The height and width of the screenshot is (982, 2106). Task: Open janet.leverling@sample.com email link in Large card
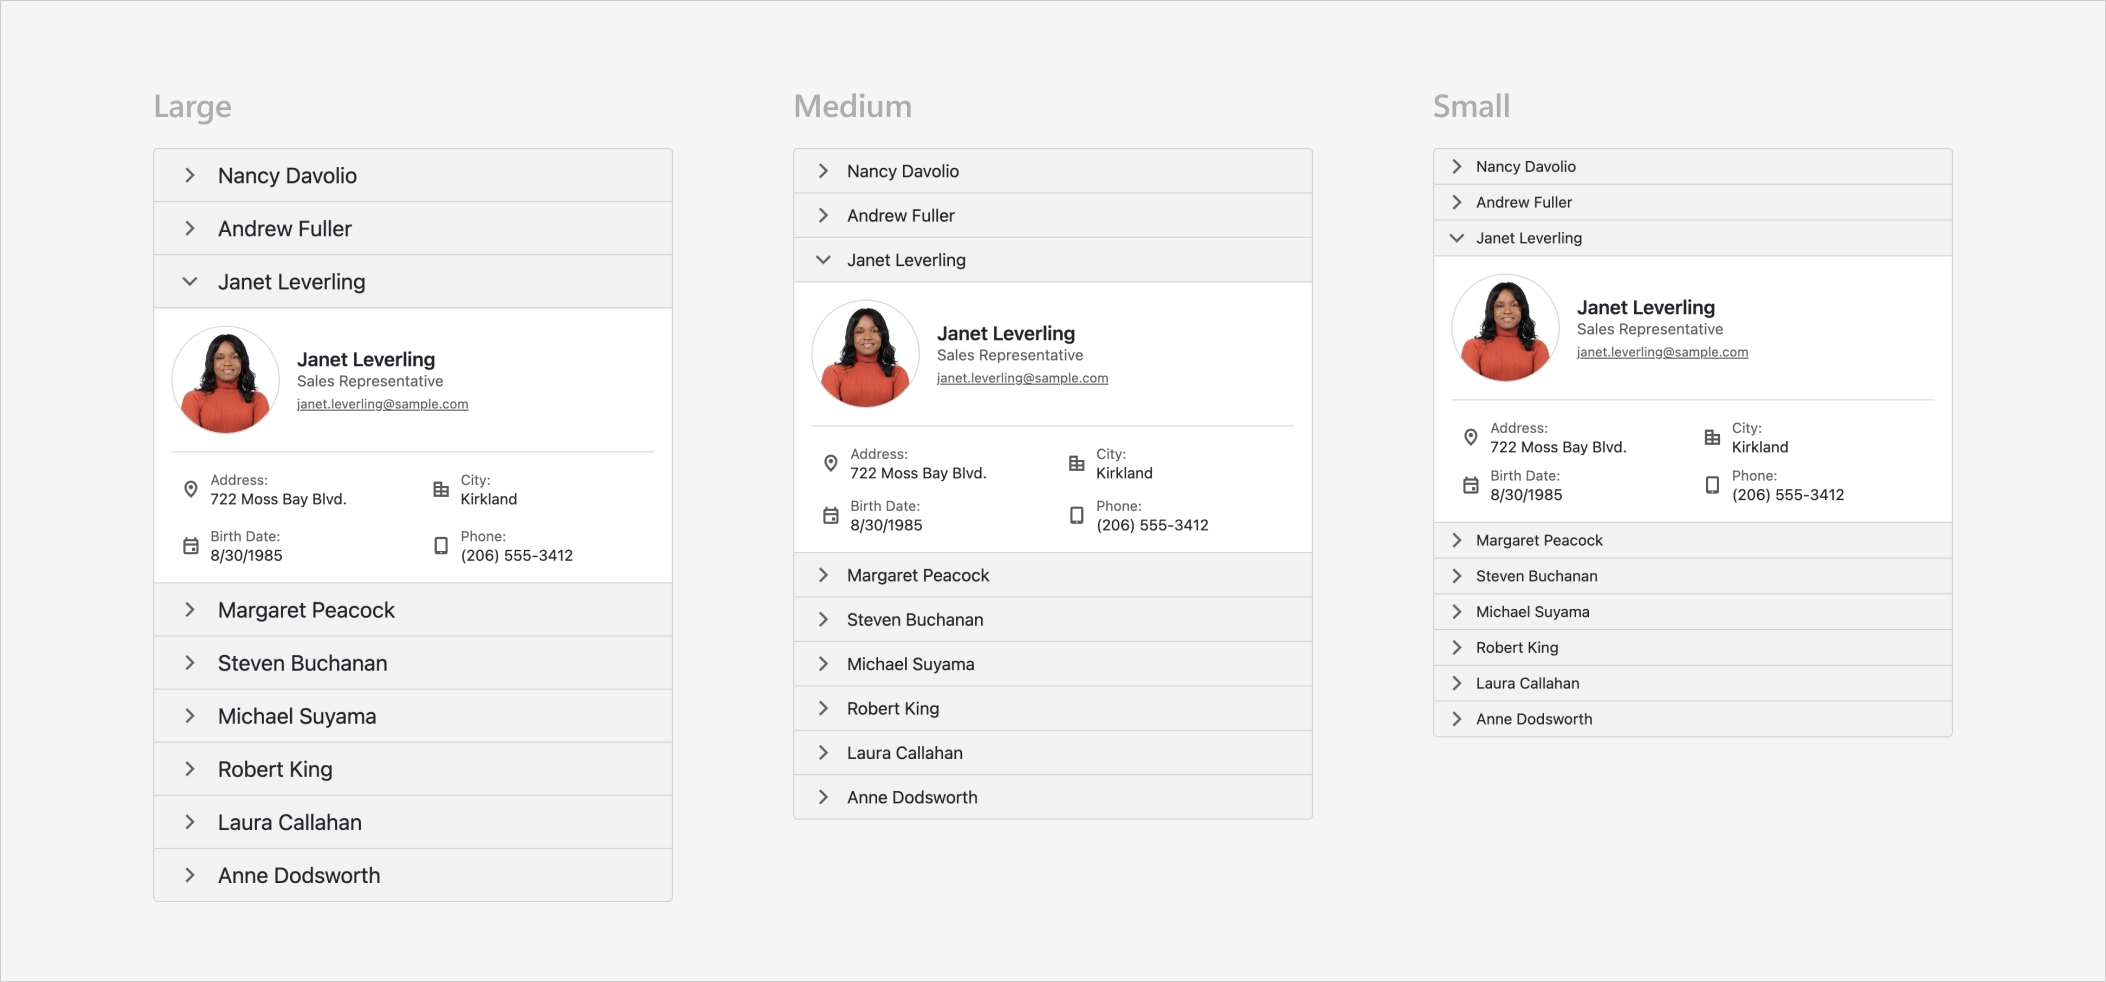point(383,404)
